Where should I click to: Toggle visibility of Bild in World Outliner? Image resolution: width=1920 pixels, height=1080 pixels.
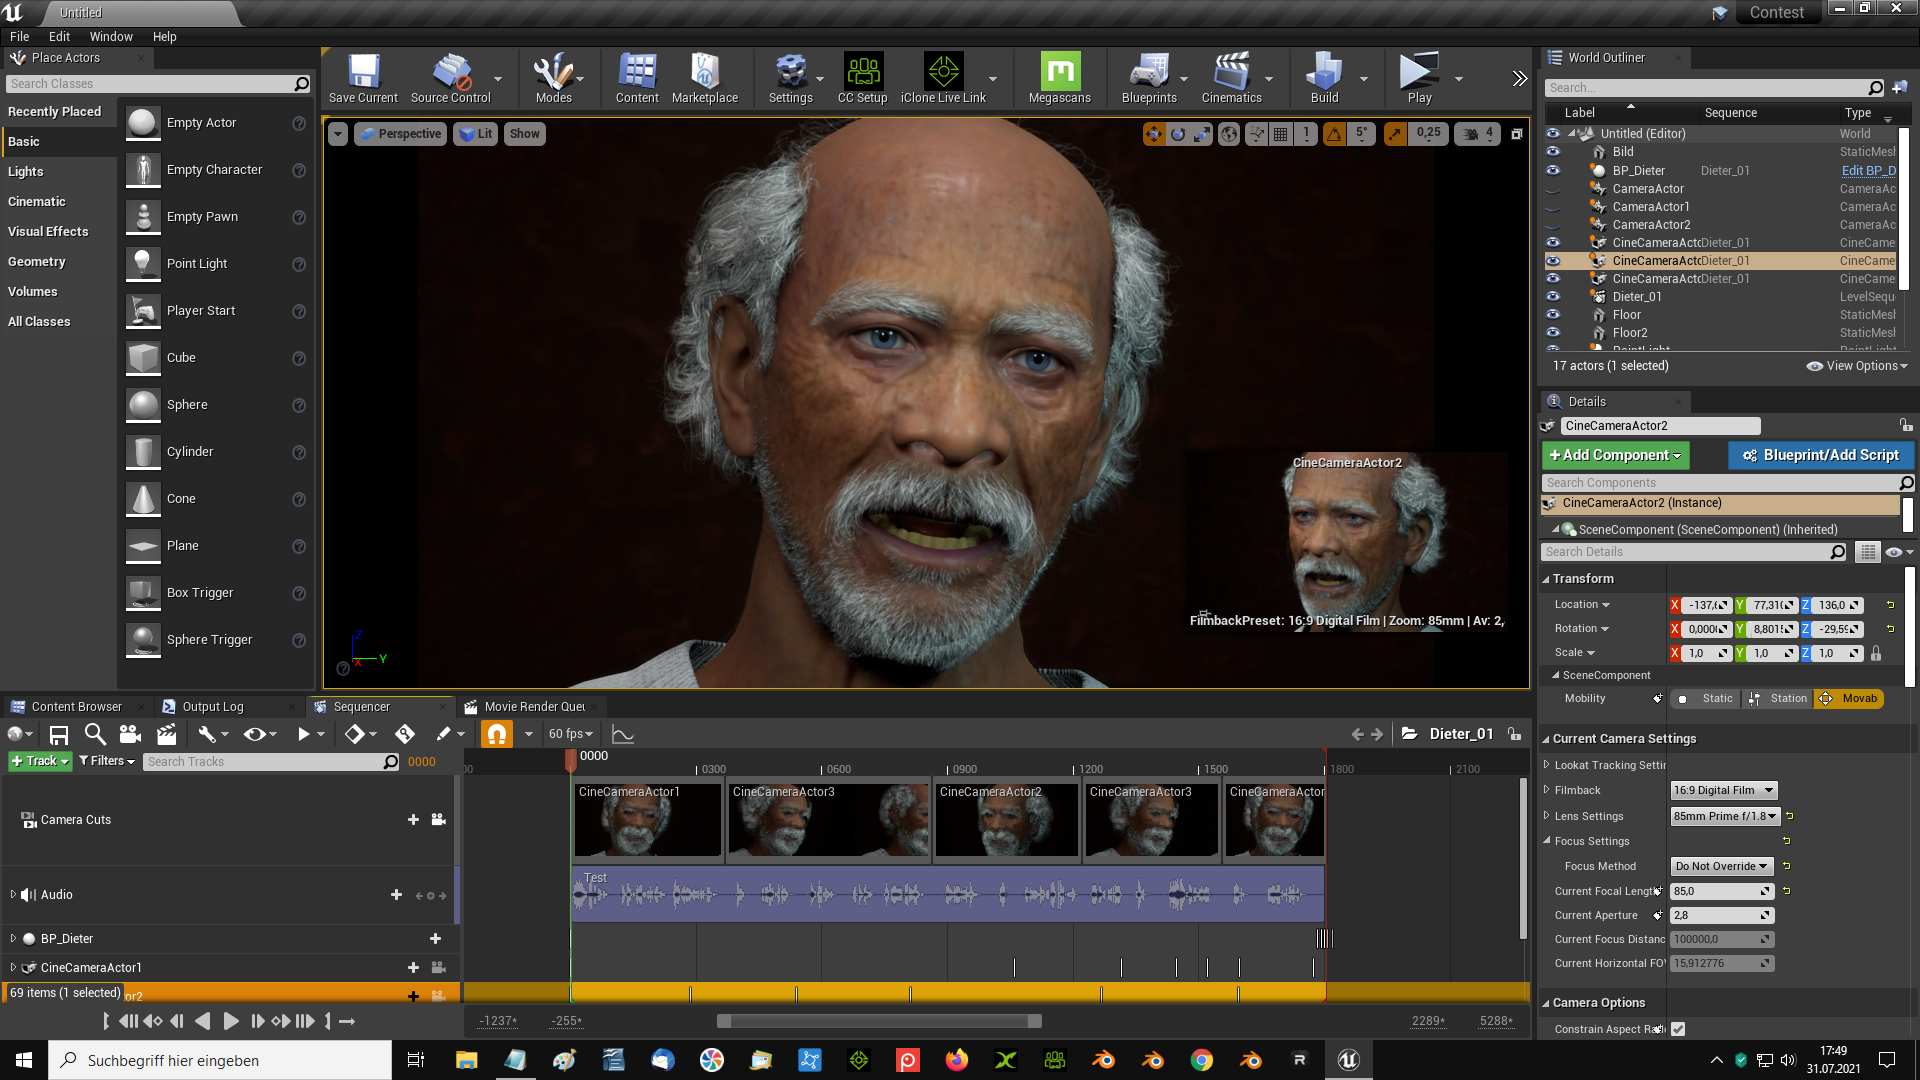(x=1552, y=152)
